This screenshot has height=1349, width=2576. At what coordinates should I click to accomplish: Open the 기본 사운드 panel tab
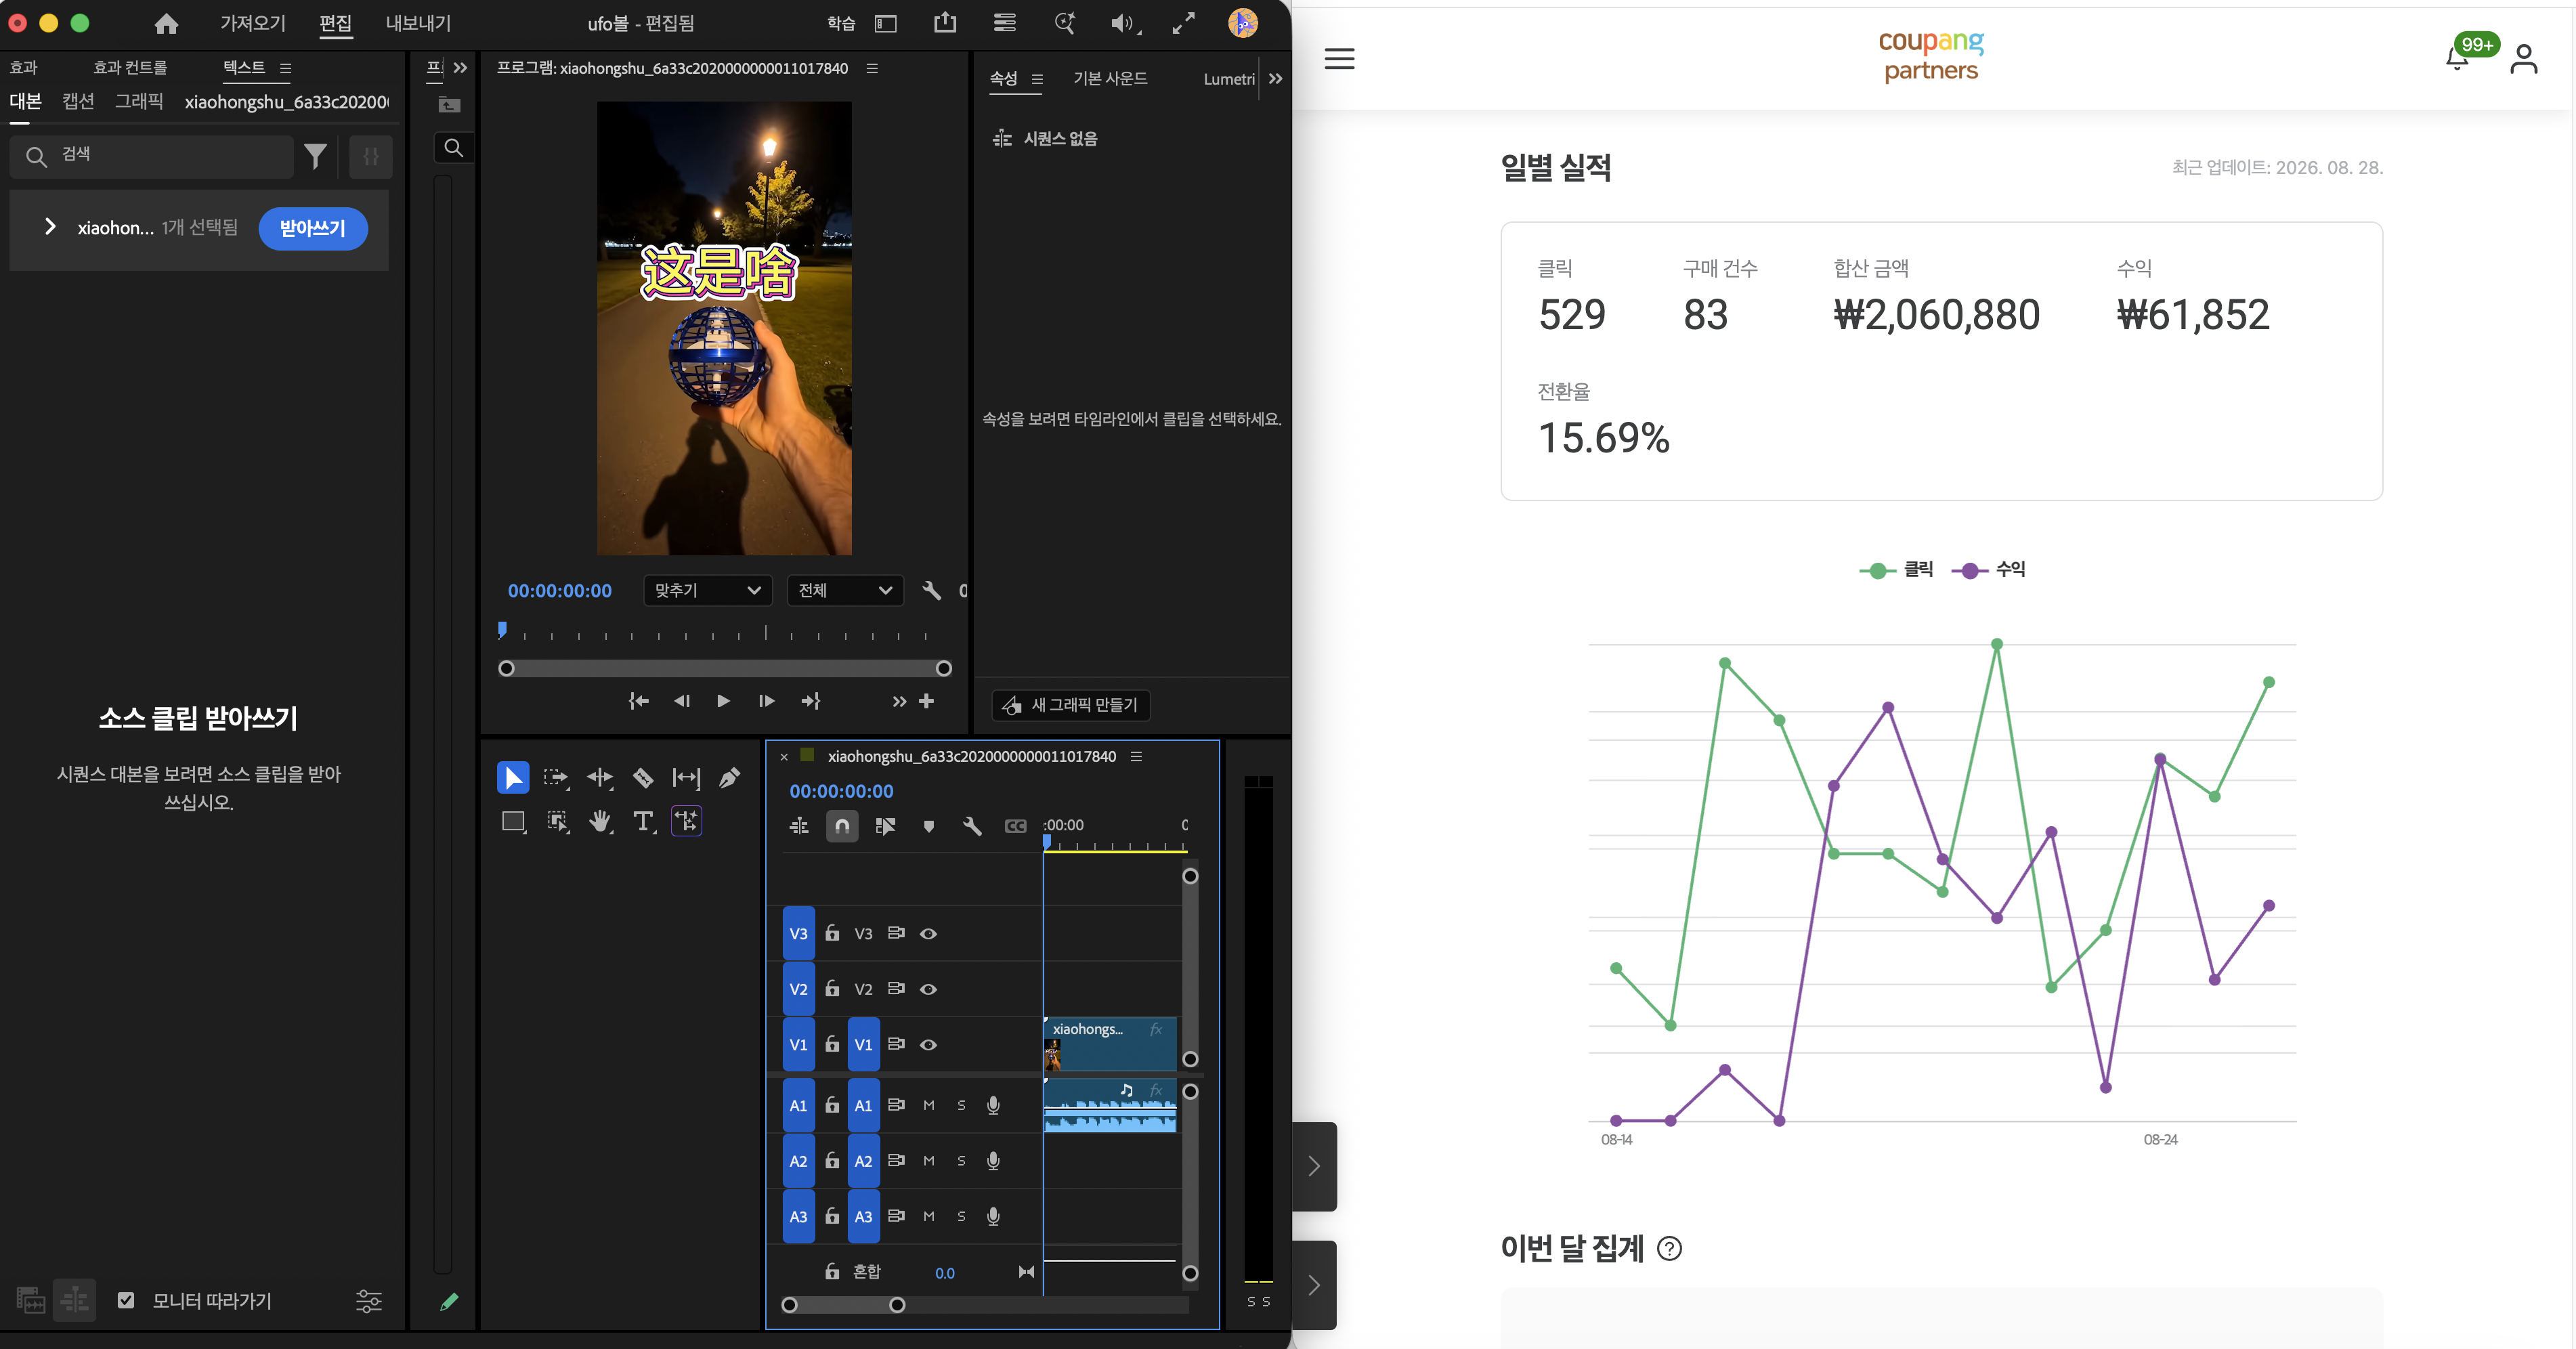[x=1110, y=78]
